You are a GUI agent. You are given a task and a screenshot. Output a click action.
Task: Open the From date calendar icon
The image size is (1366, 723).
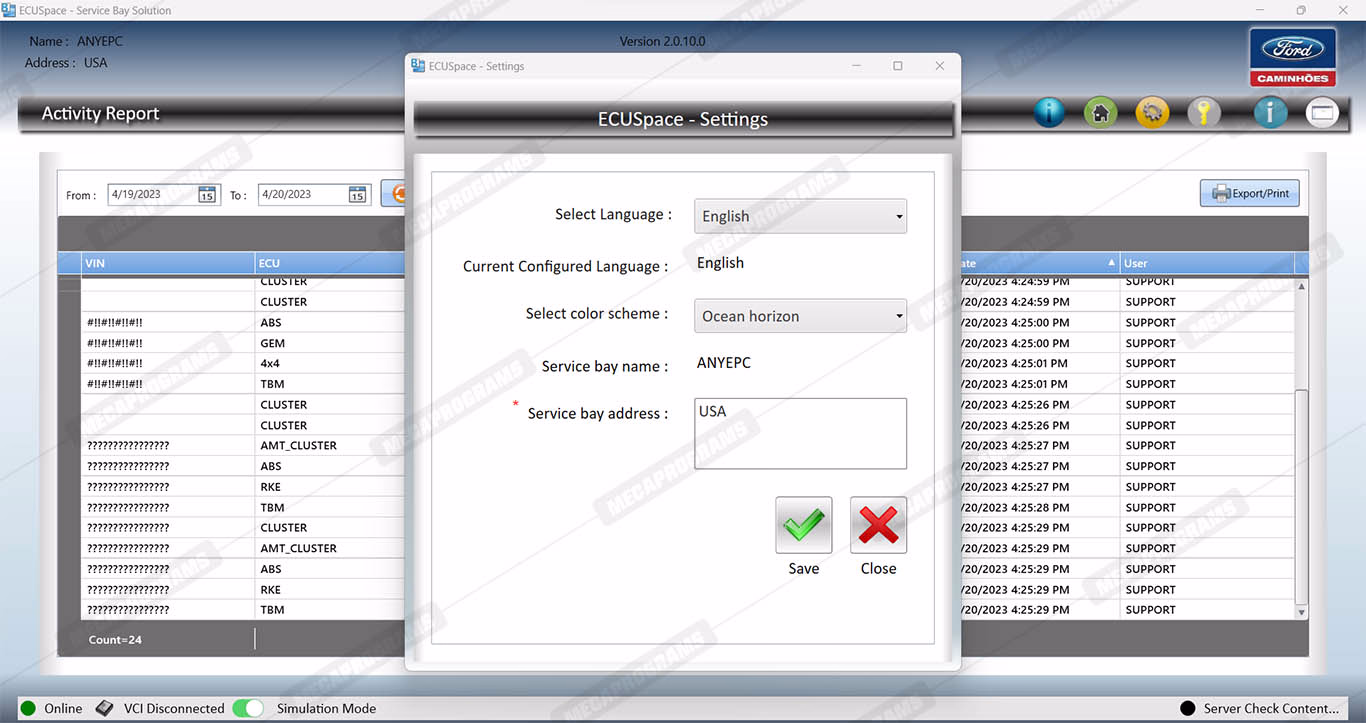pos(206,195)
